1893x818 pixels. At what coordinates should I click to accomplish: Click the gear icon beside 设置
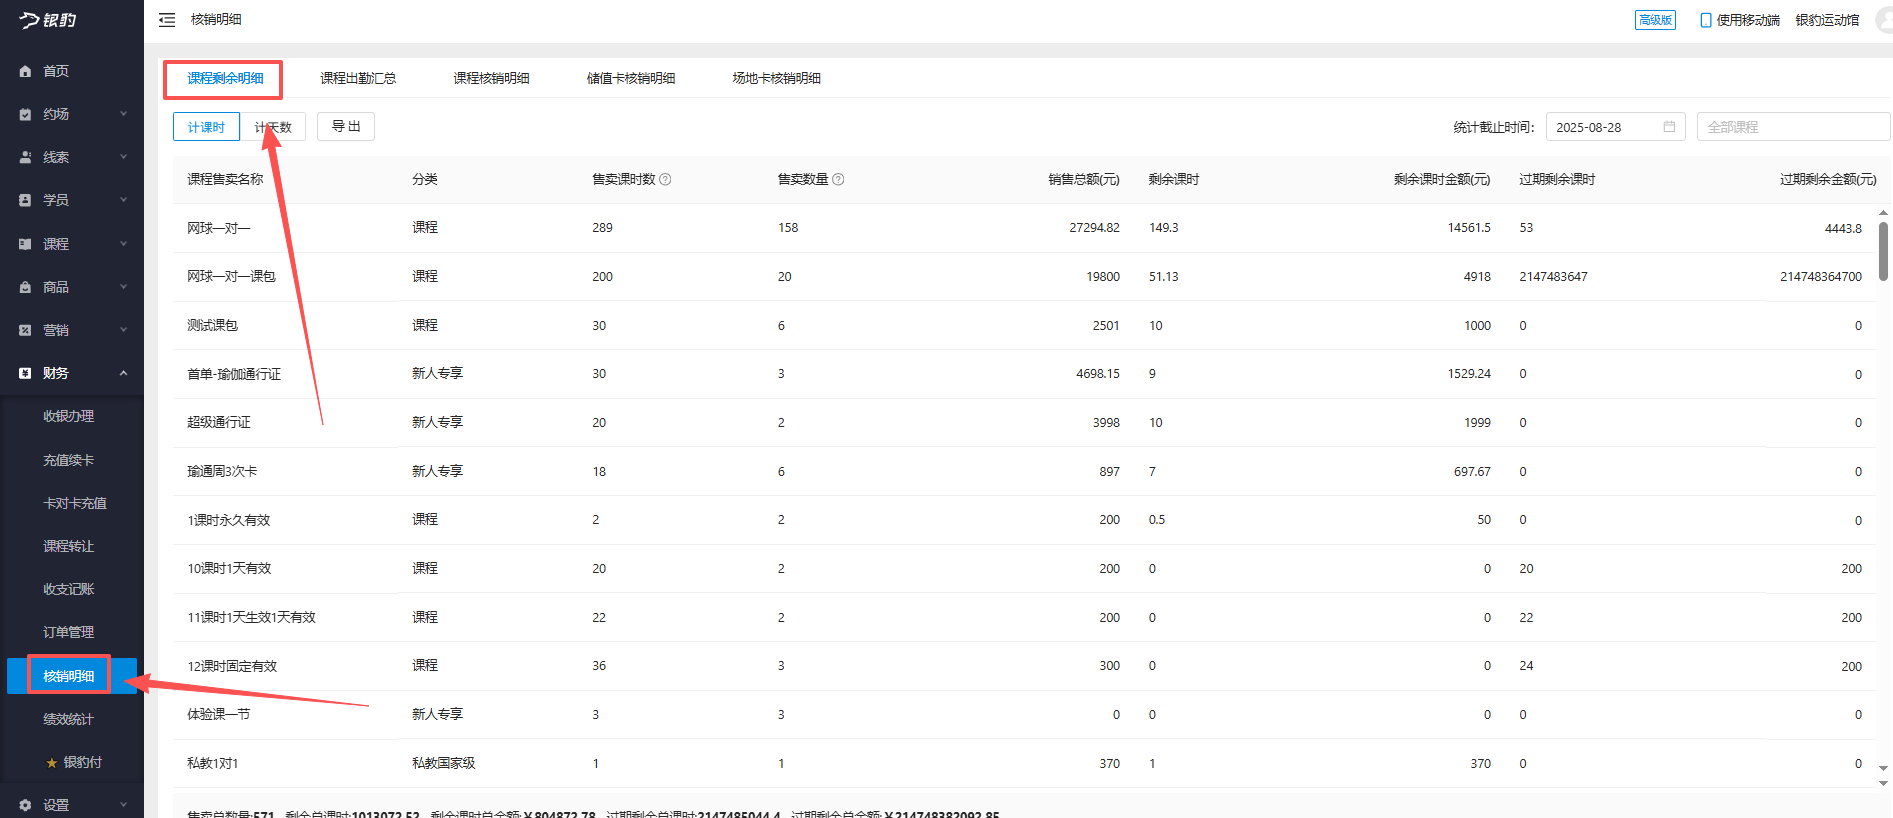[x=25, y=805]
